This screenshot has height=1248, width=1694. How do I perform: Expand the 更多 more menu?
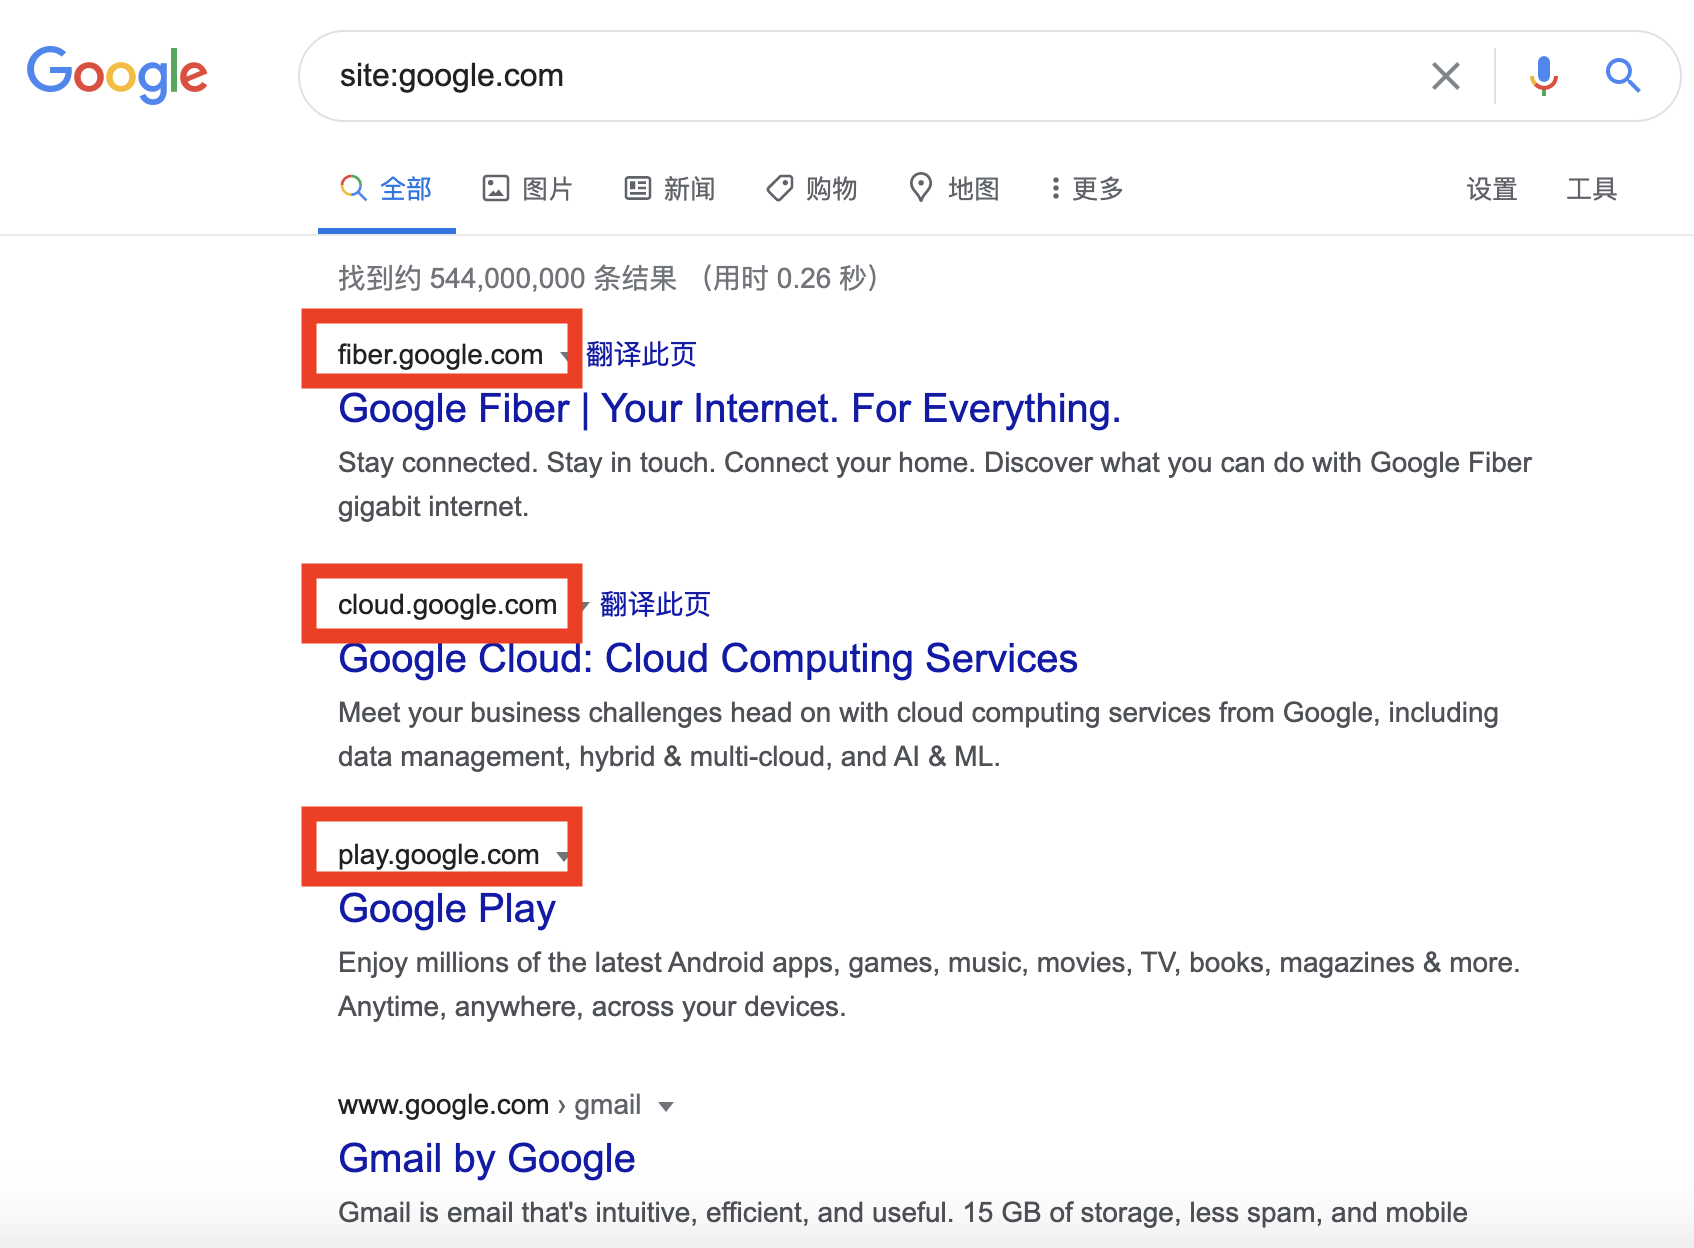1086,189
